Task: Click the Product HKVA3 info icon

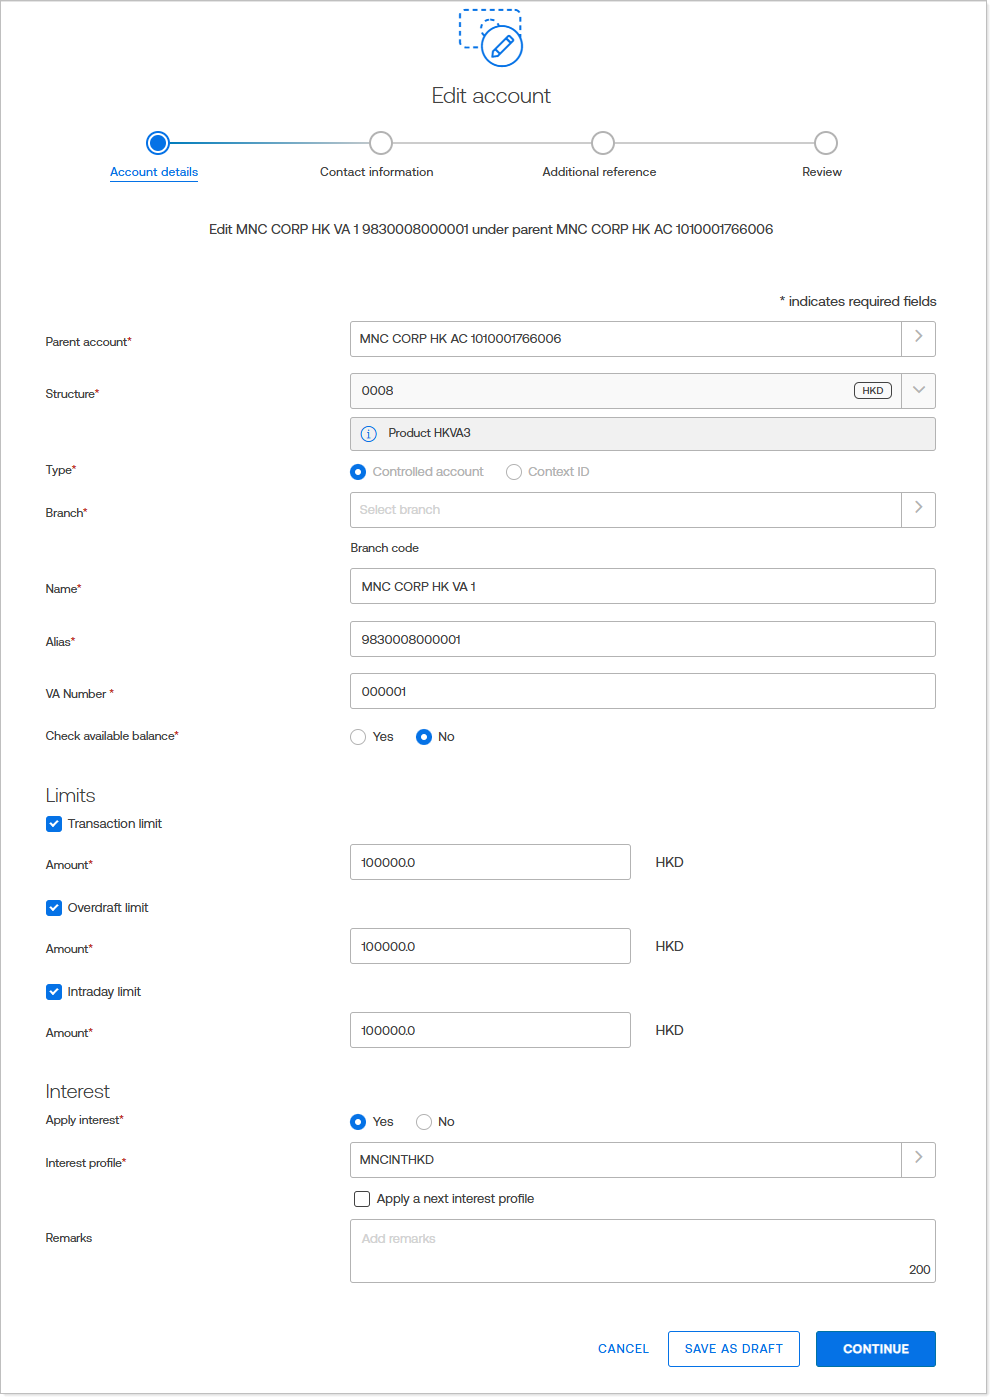Action: click(x=368, y=434)
